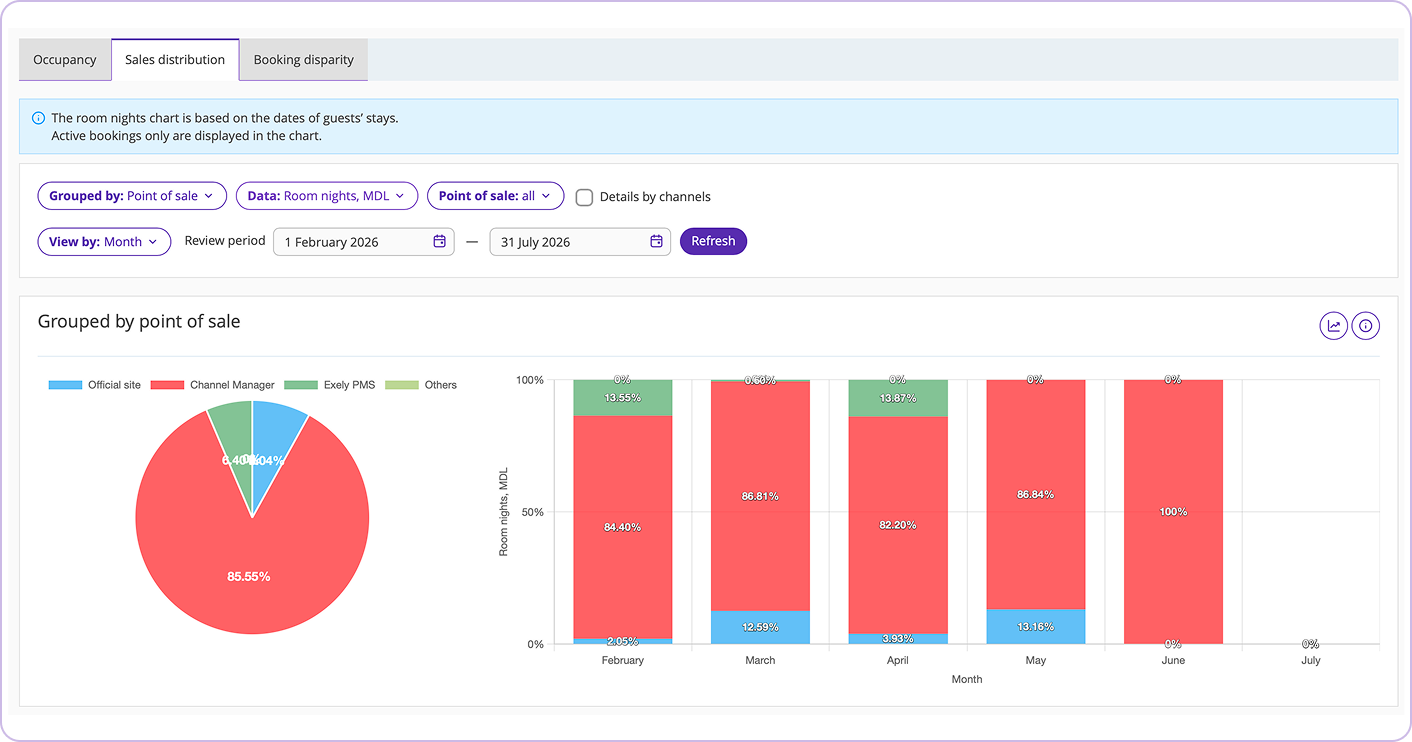Expand the Grouped by: Point of sale dropdown

tap(132, 196)
